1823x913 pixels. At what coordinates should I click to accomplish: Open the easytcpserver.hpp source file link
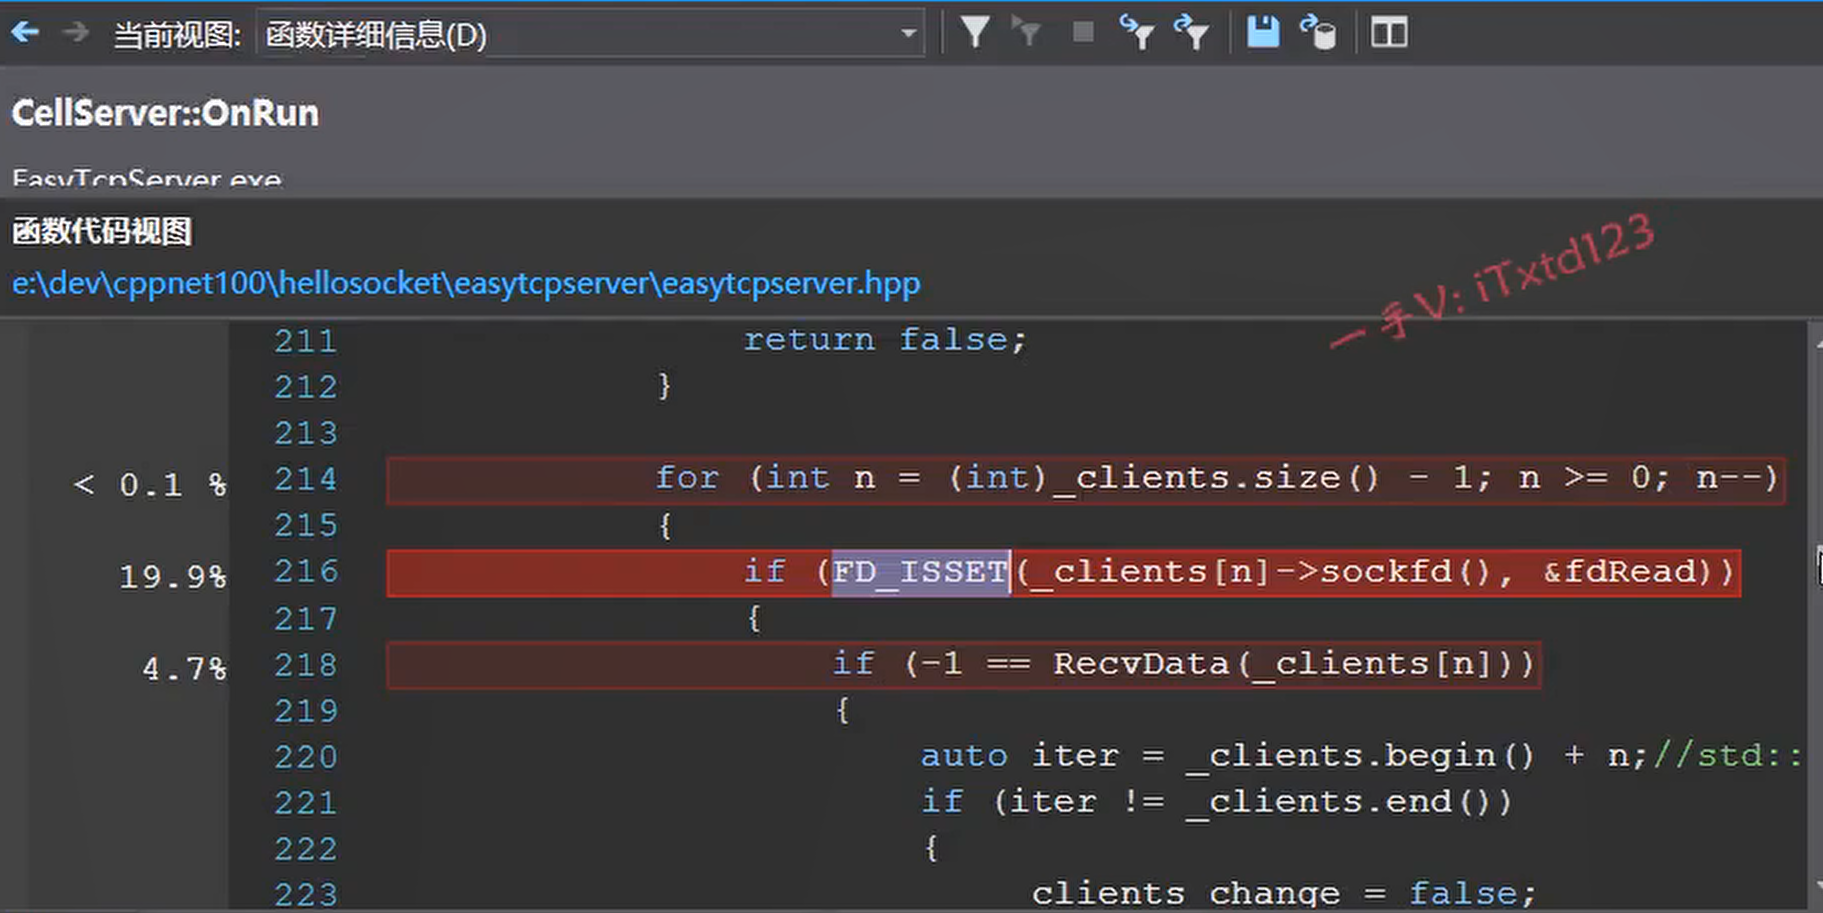pos(466,283)
